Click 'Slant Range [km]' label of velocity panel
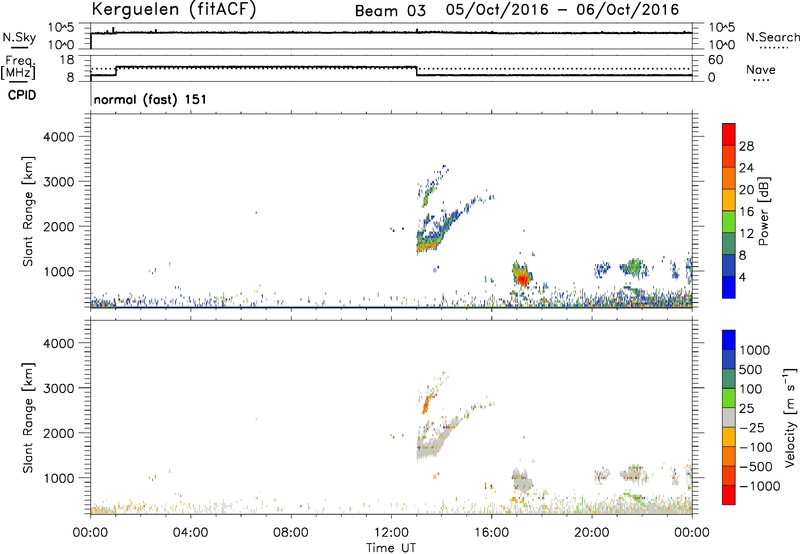 [28, 418]
